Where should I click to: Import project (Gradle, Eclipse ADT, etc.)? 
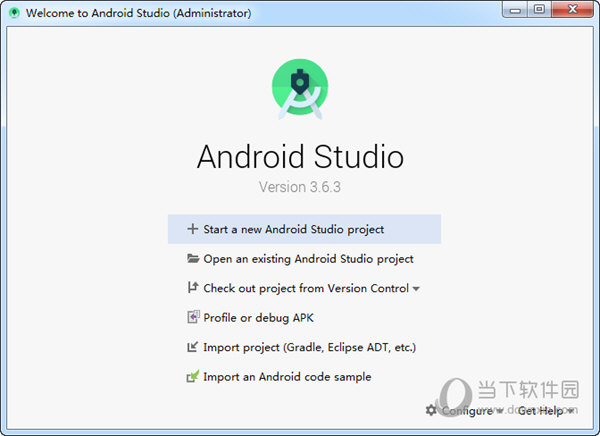tap(310, 347)
